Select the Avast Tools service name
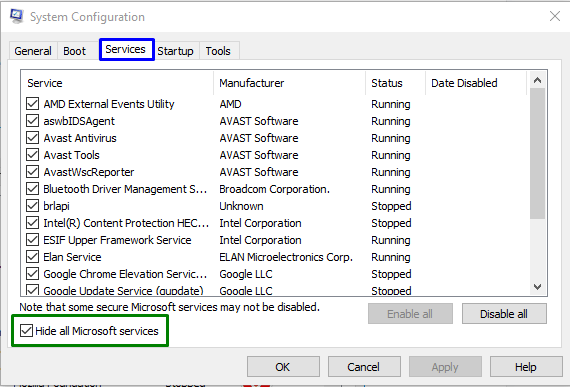This screenshot has height=387, width=570. (x=71, y=155)
